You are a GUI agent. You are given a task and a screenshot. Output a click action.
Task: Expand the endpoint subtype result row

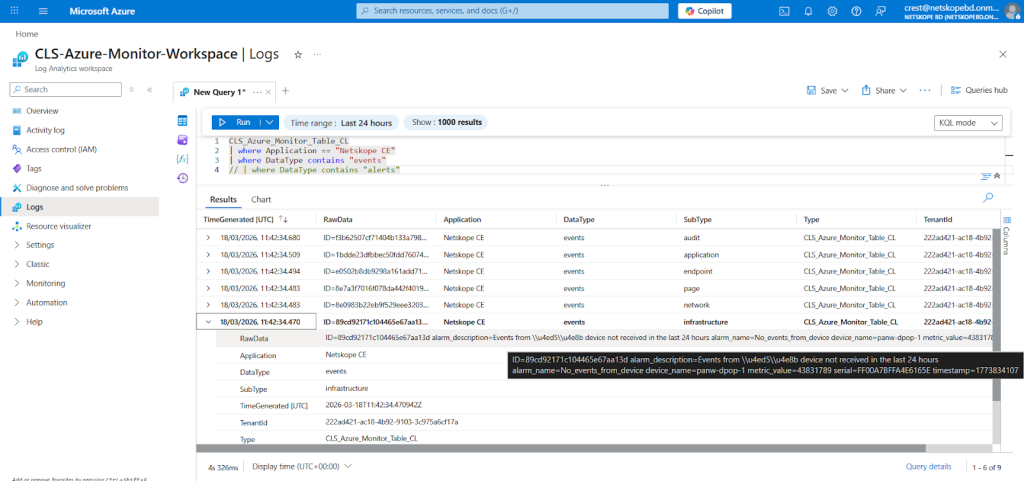pos(208,272)
